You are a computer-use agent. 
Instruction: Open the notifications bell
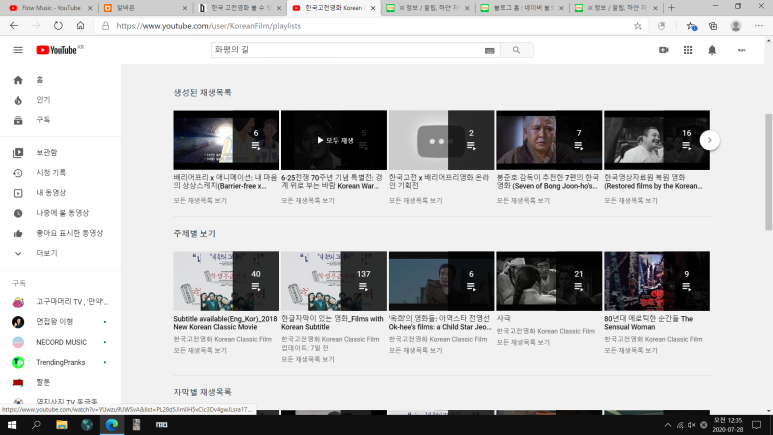click(712, 50)
